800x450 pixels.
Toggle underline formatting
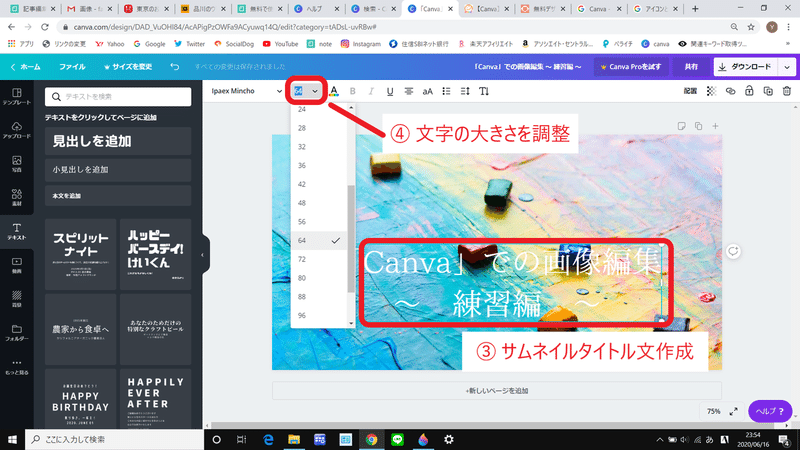click(390, 91)
